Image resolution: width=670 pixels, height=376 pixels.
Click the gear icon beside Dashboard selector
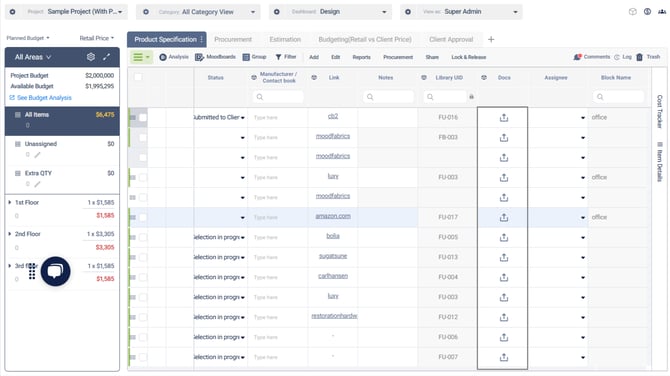(277, 12)
